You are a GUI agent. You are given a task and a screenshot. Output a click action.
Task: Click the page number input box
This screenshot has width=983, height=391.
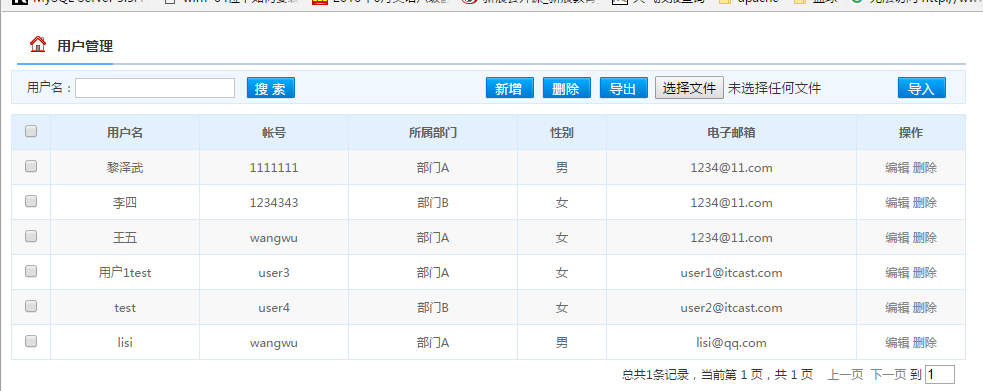pos(940,375)
